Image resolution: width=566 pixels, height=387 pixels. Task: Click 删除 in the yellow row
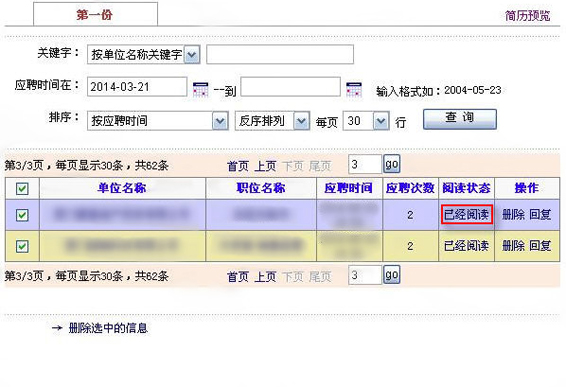click(513, 246)
